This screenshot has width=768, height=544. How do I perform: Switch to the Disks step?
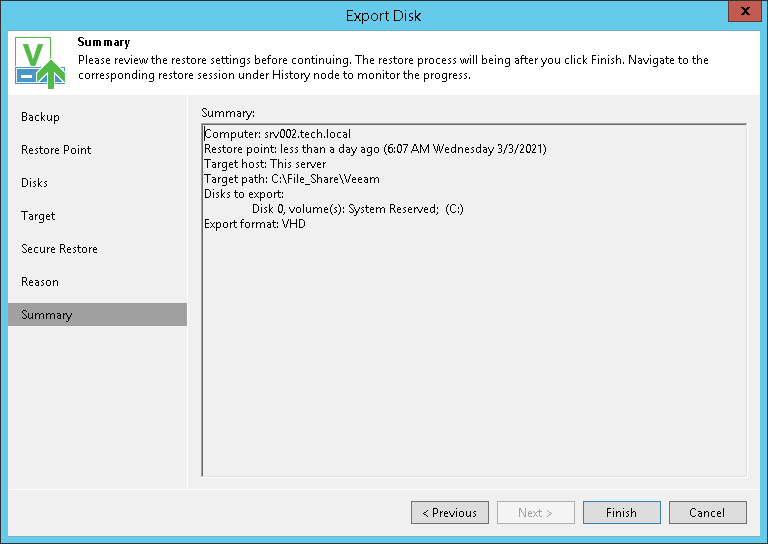coord(35,183)
